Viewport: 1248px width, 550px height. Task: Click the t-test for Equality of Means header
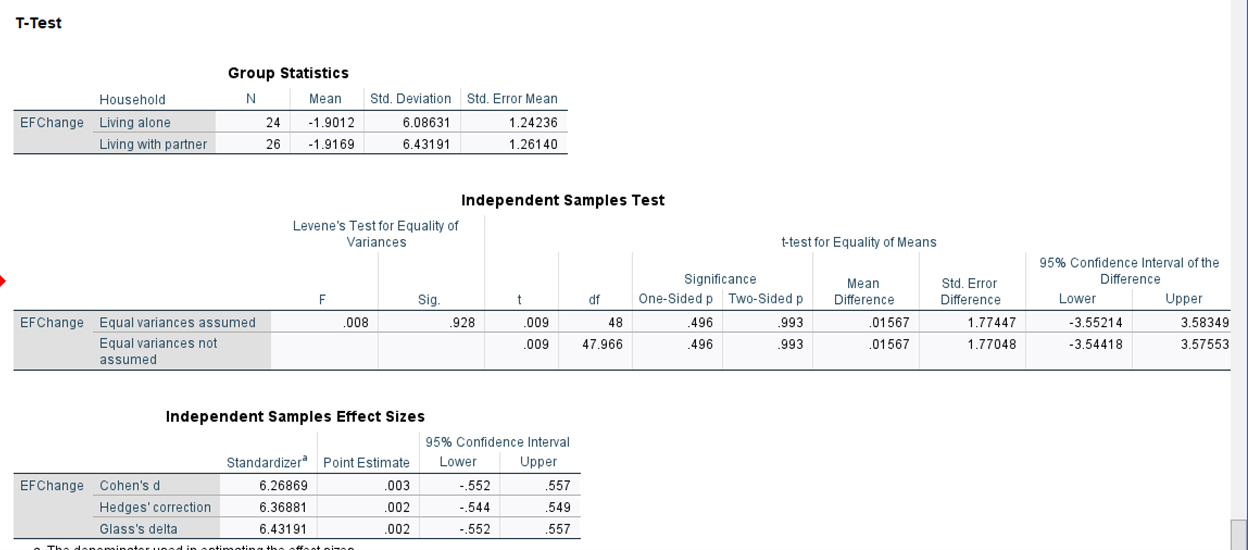[x=858, y=242]
